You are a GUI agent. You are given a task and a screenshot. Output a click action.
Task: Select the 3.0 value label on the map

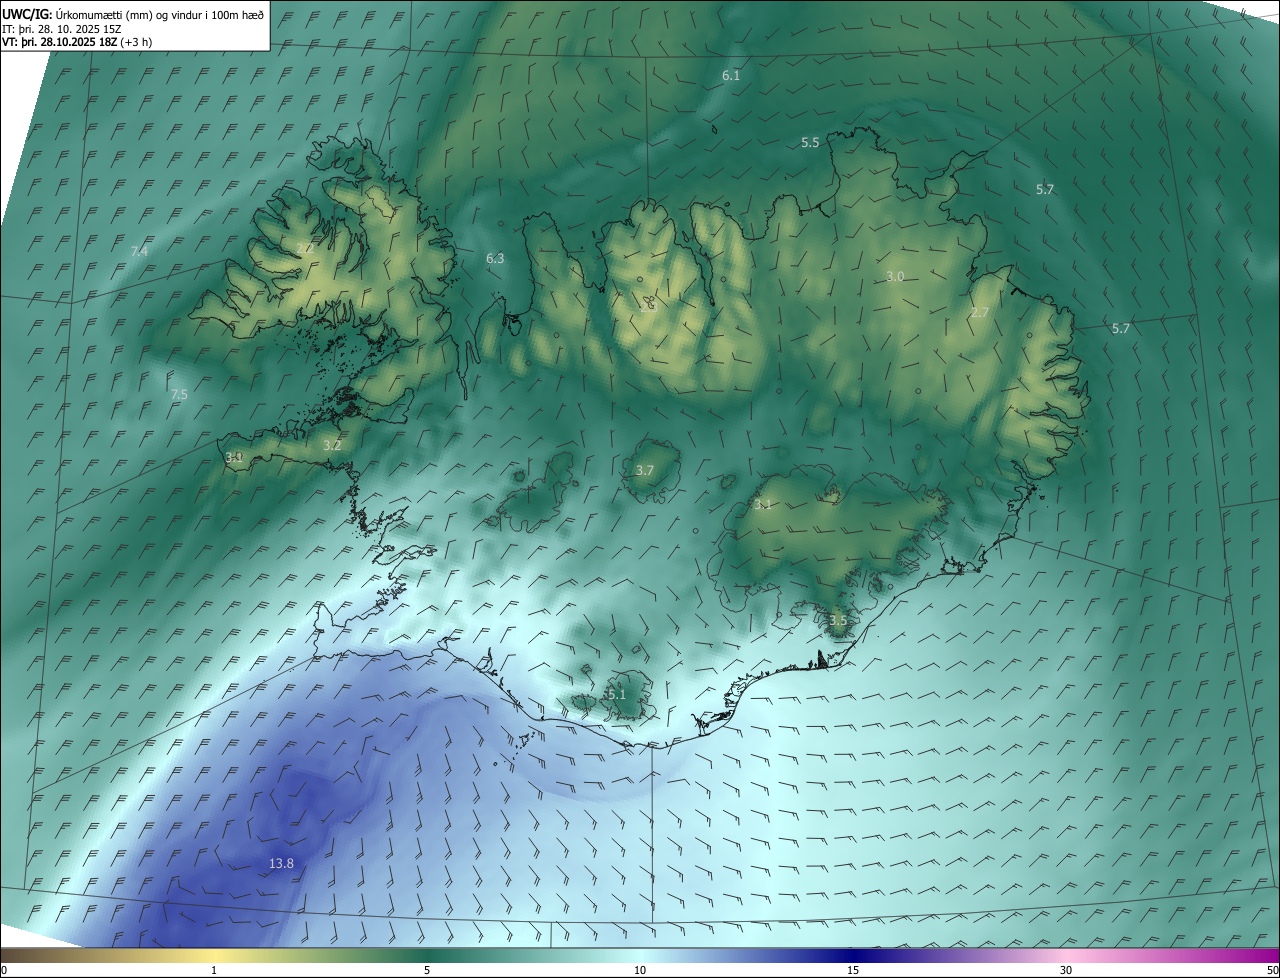pyautogui.click(x=895, y=276)
